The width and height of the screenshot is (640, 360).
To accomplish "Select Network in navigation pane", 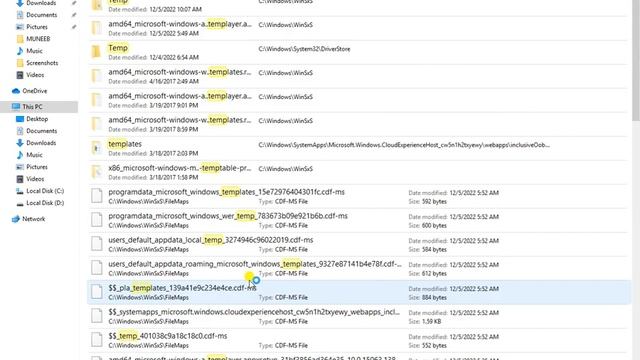I will tap(33, 219).
